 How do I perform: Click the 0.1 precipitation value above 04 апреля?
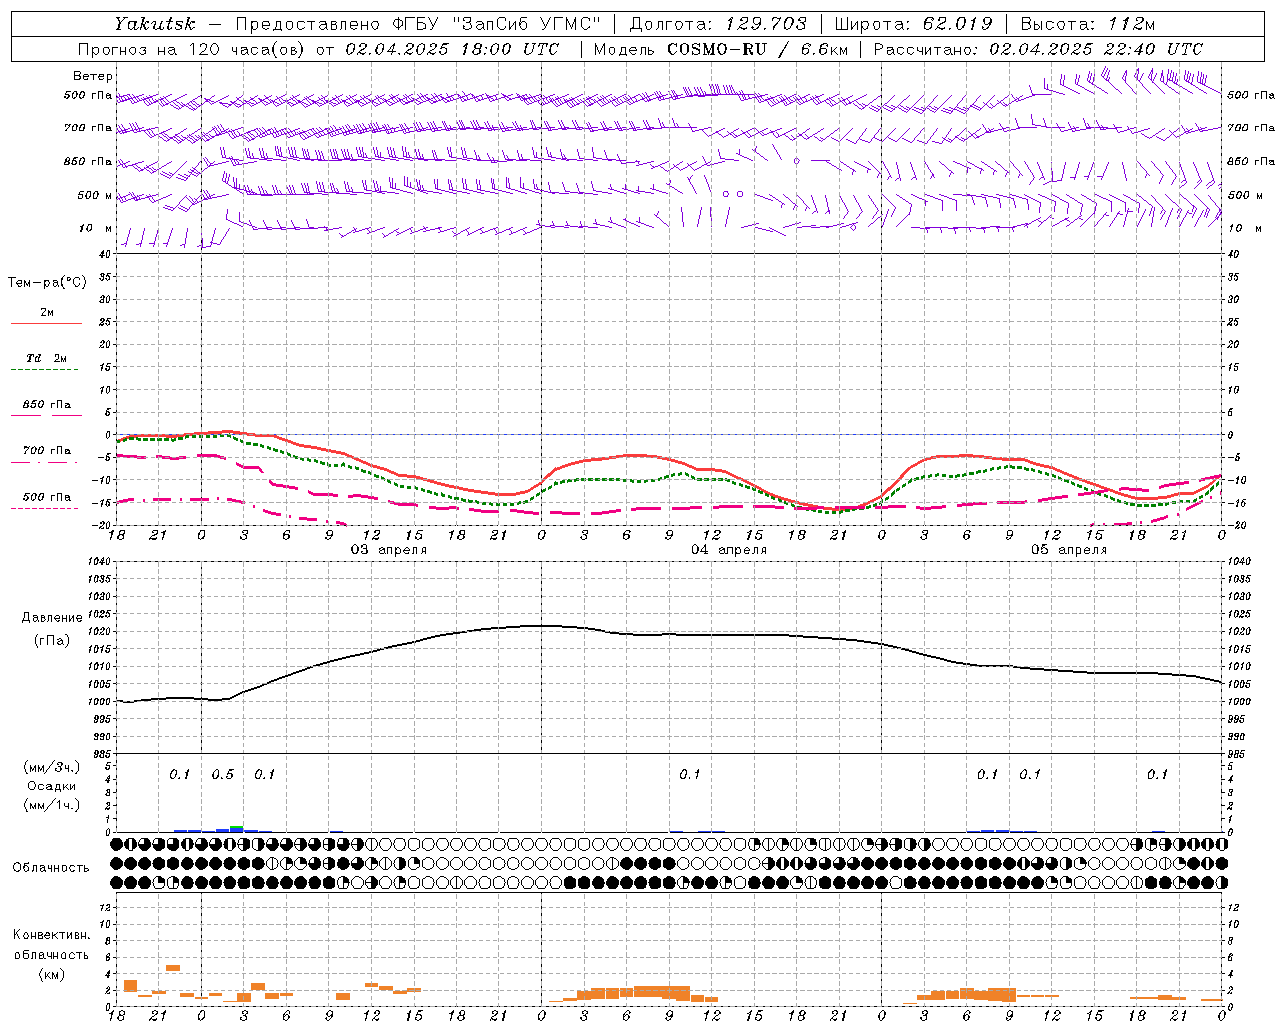point(690,775)
